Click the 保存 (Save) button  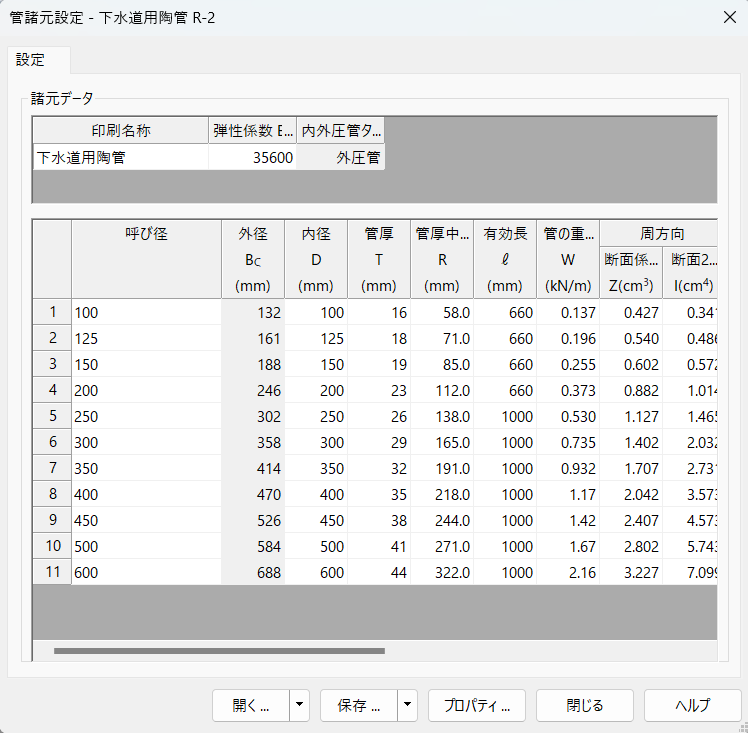(x=359, y=705)
